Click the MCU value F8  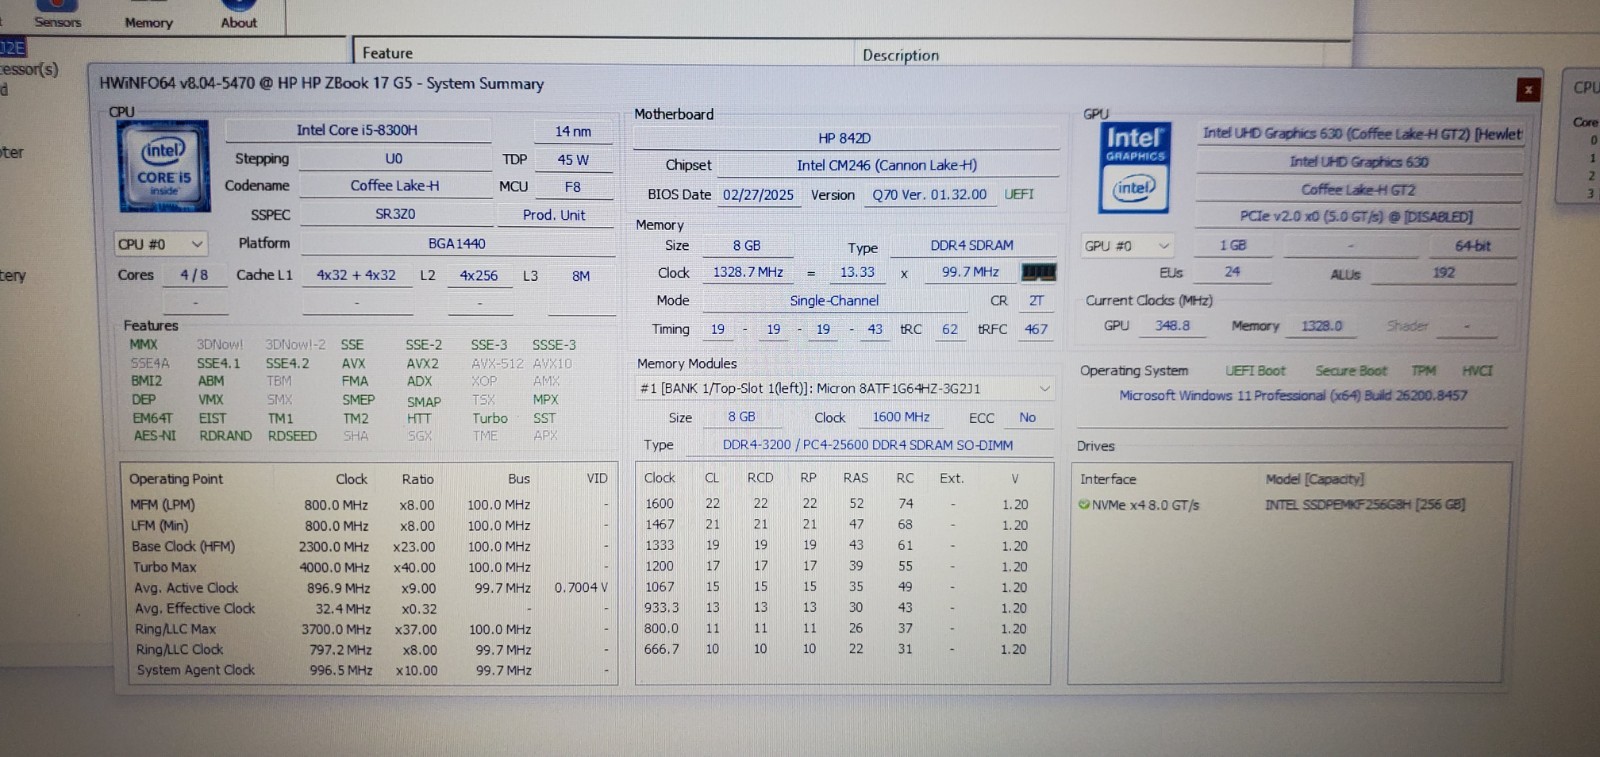pos(573,187)
